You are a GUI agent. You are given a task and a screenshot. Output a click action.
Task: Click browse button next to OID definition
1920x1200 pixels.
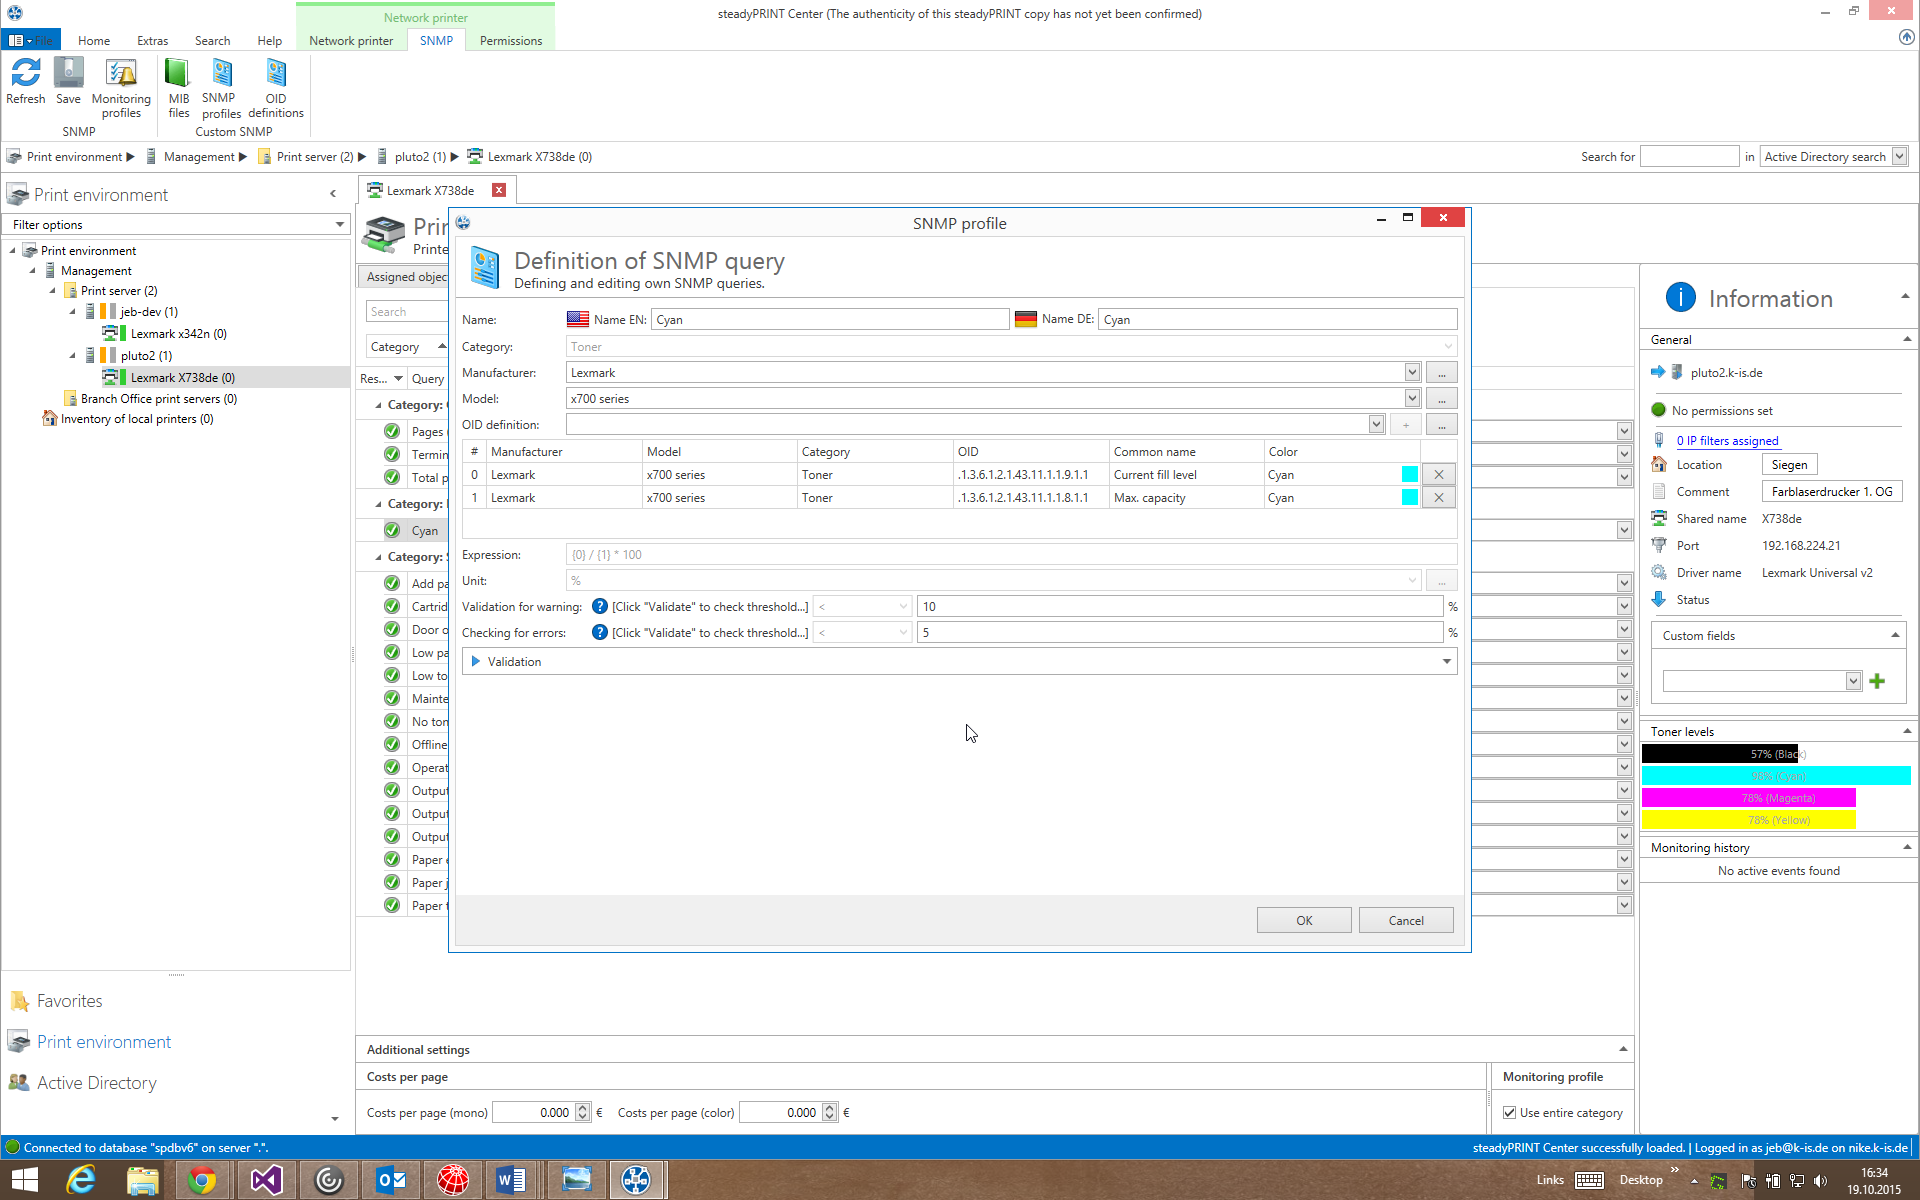coord(1441,425)
